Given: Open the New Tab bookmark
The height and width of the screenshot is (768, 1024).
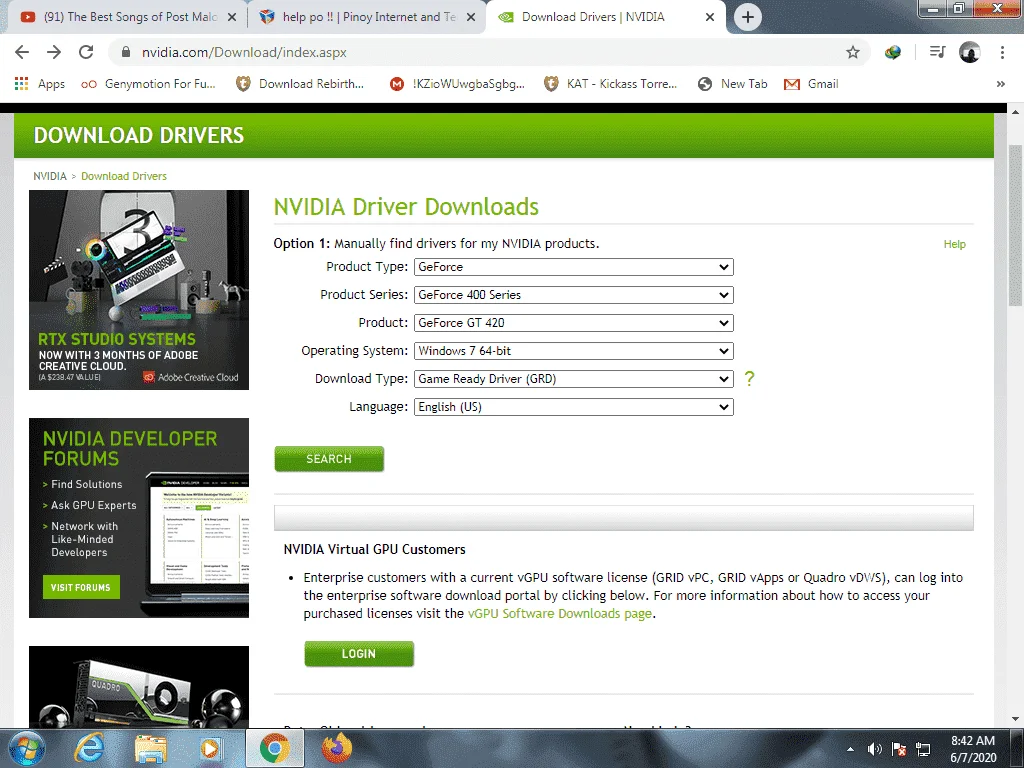Looking at the screenshot, I should point(733,84).
